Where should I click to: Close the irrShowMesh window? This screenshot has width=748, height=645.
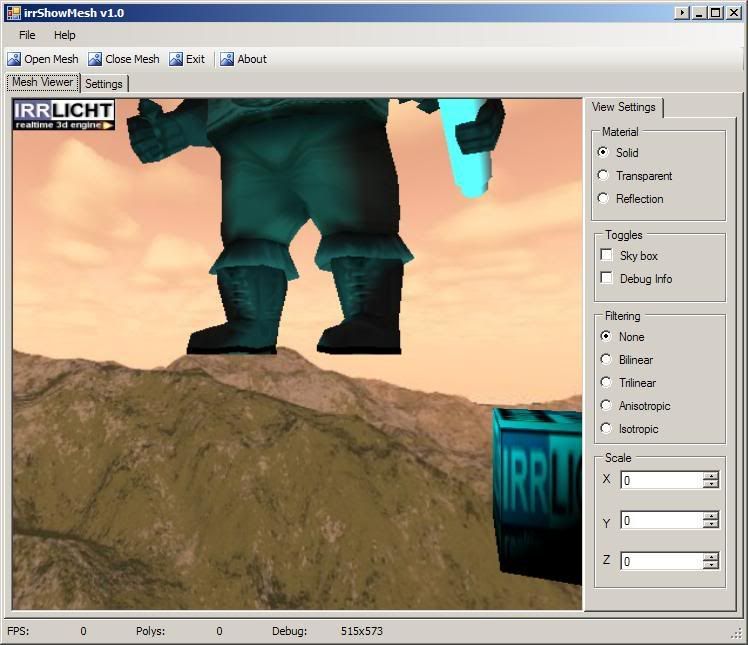733,13
